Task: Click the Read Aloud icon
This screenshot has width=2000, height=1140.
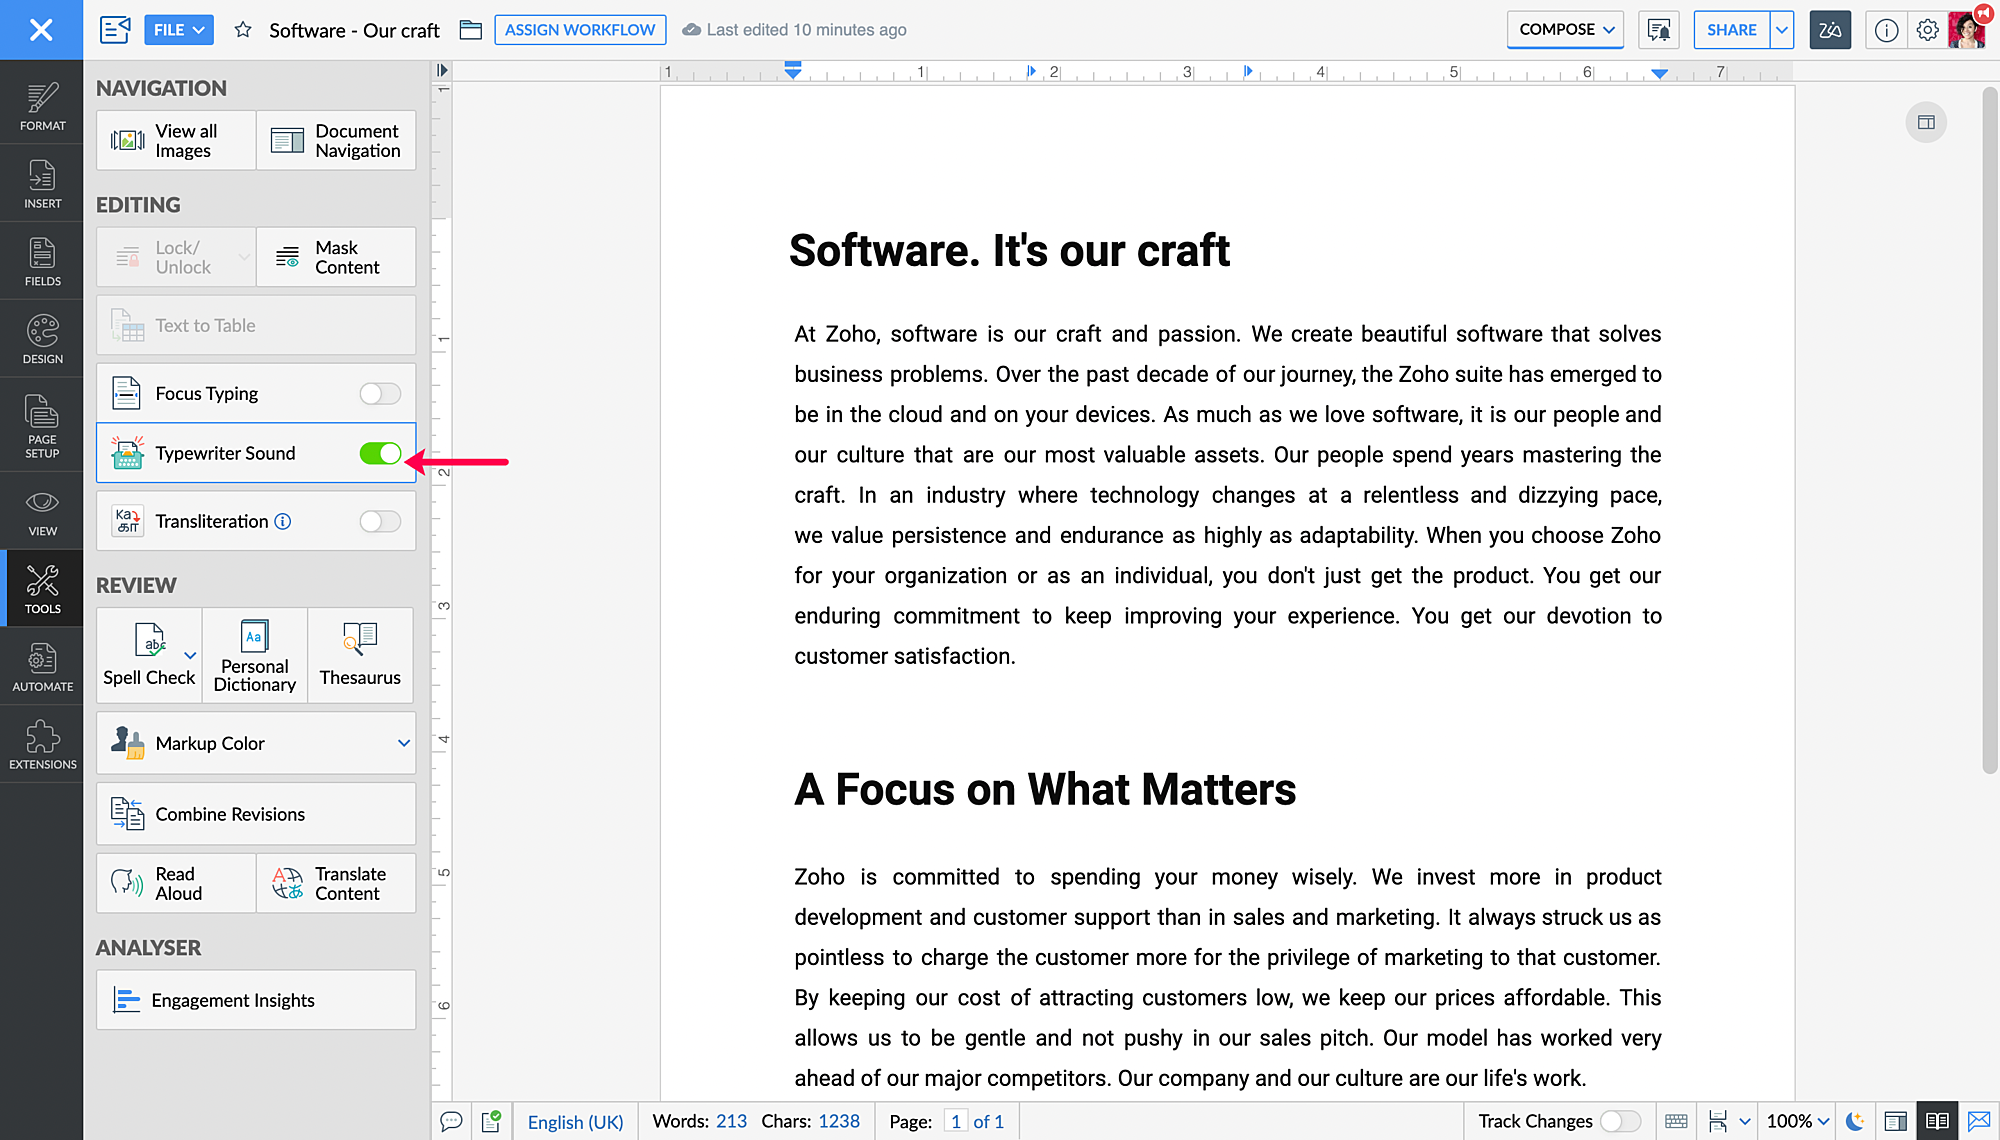Action: tap(128, 883)
